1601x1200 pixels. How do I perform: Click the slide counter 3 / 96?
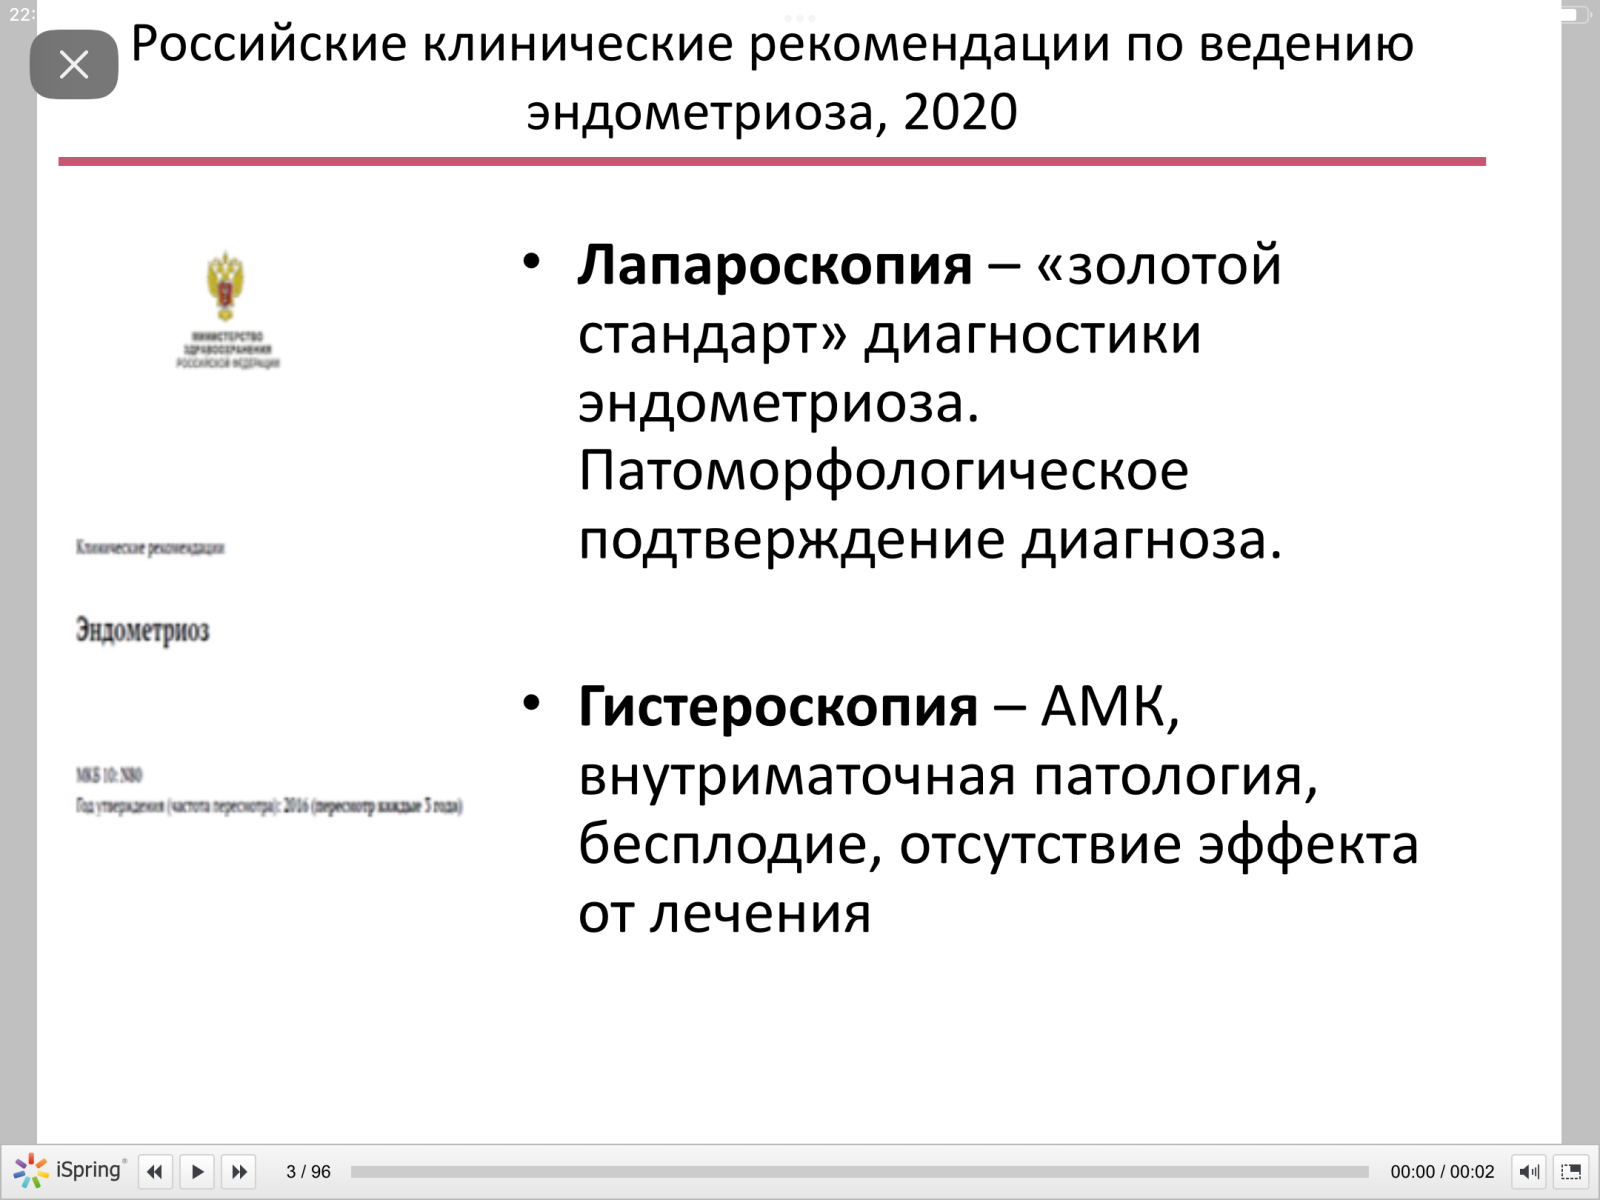click(x=308, y=1172)
